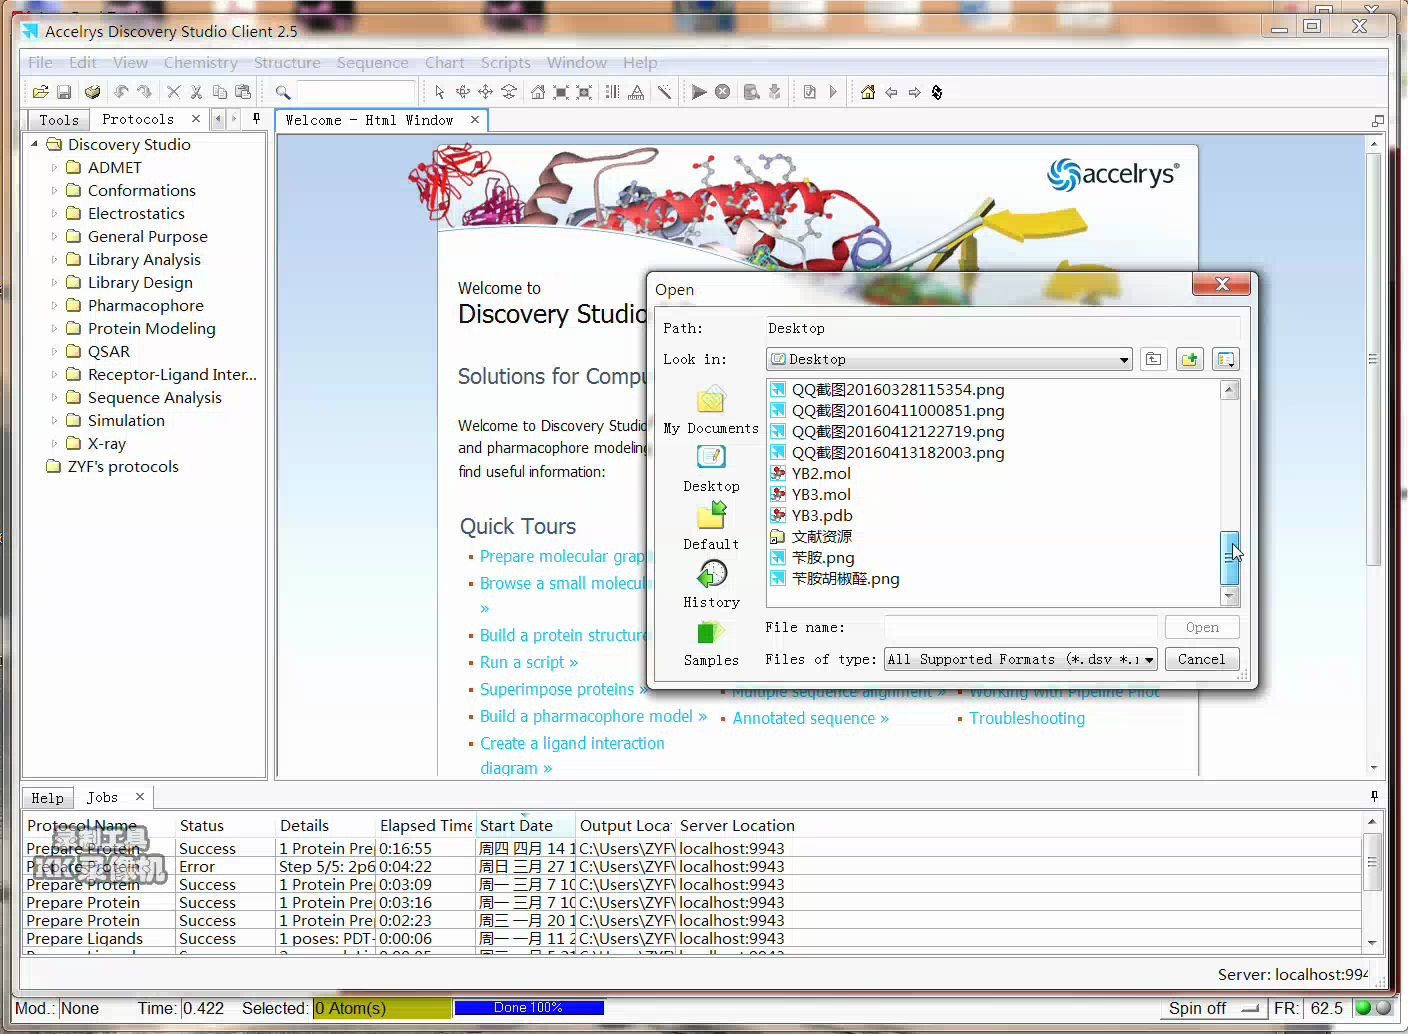Click the Delete (X) toolbar icon
The height and width of the screenshot is (1034, 1408).
[x=173, y=92]
